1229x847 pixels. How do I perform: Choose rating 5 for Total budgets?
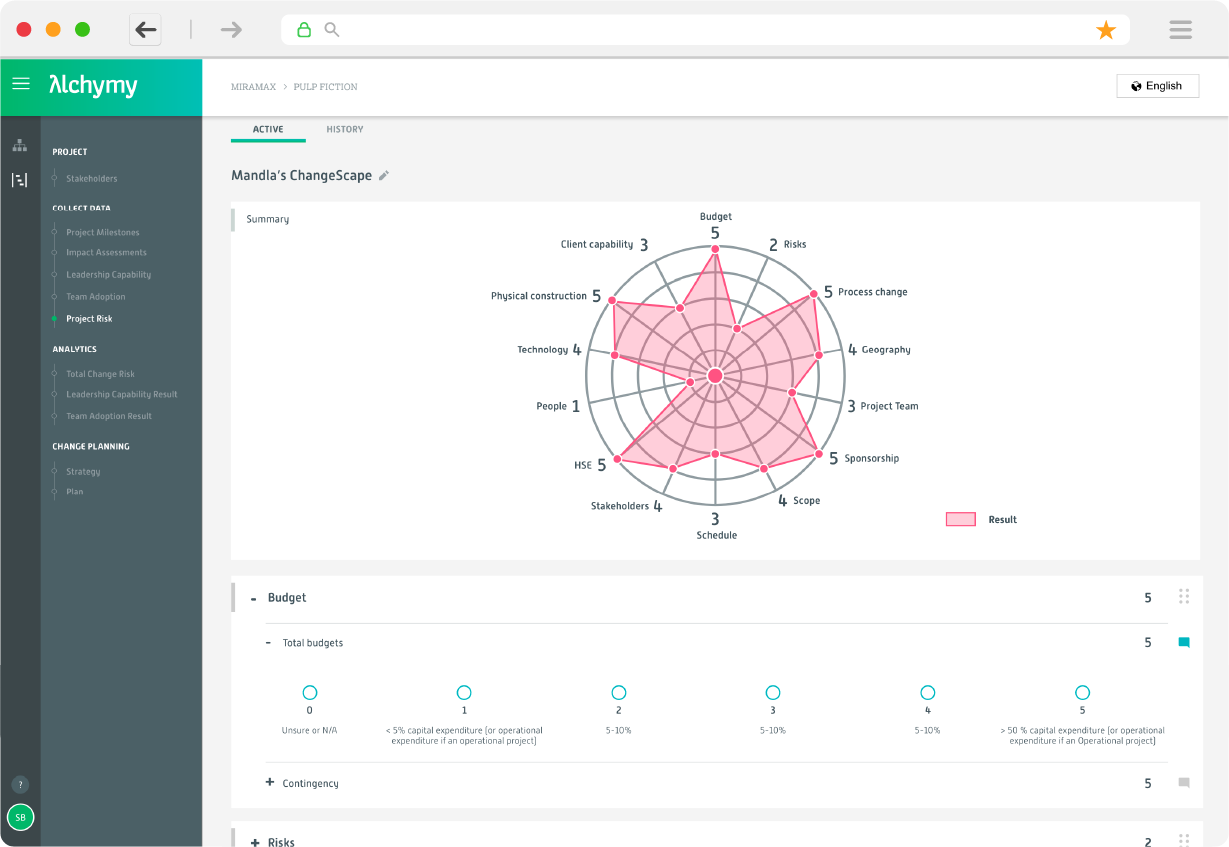(1082, 692)
